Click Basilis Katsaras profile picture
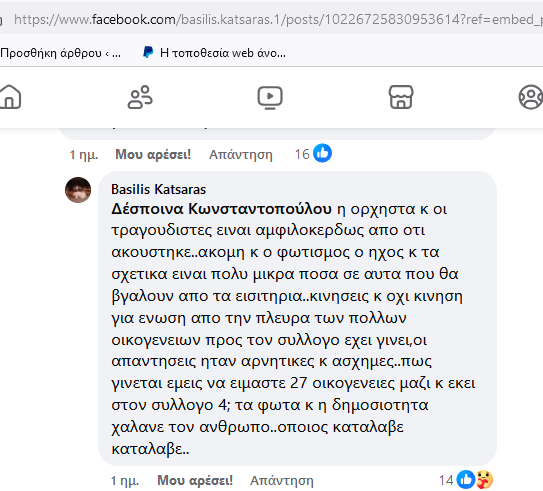This screenshot has height=491, width=543. click(x=78, y=190)
